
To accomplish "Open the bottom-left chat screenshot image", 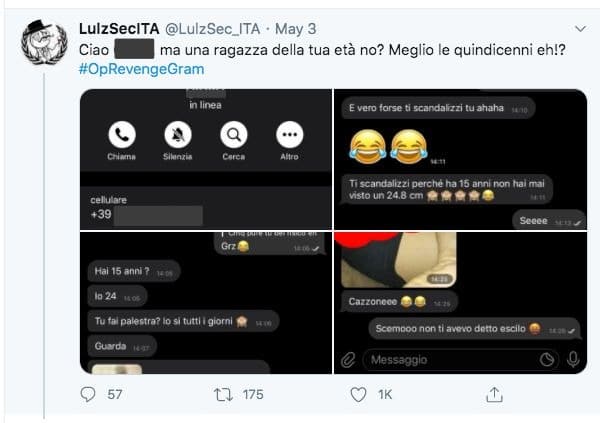I will [x=205, y=303].
